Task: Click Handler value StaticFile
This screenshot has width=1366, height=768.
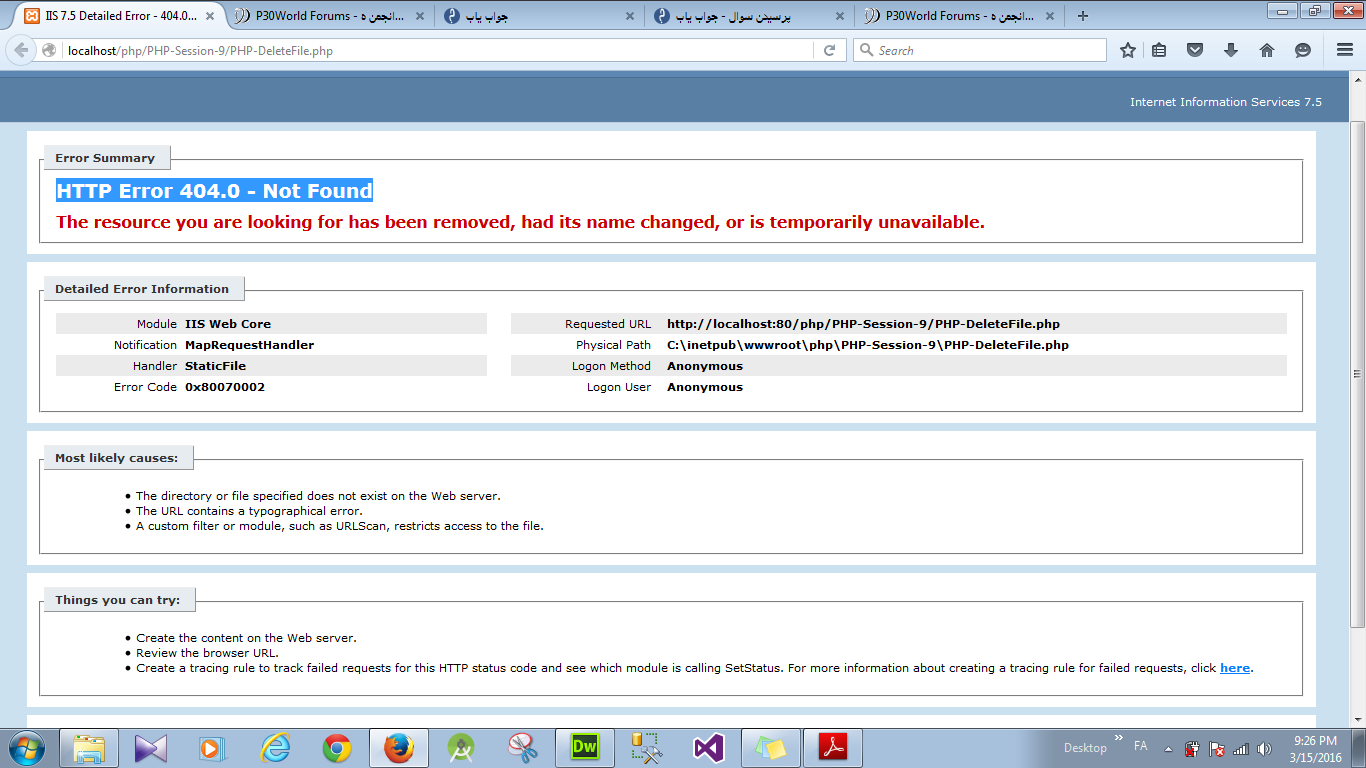Action: point(215,366)
